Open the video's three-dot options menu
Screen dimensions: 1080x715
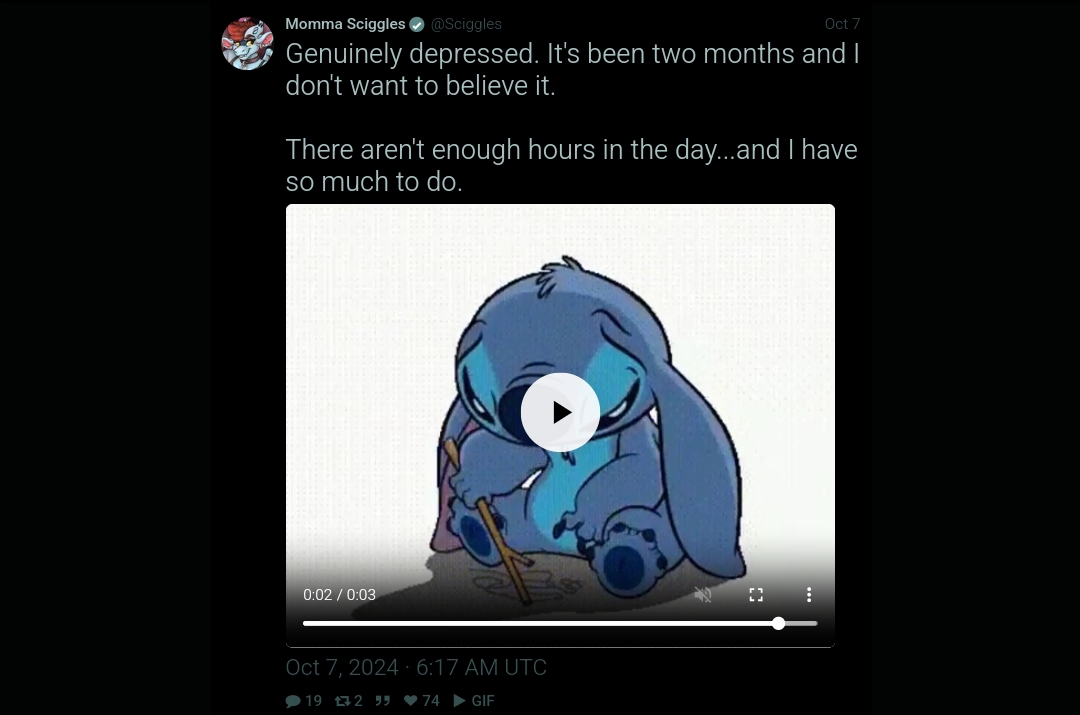[x=809, y=594]
